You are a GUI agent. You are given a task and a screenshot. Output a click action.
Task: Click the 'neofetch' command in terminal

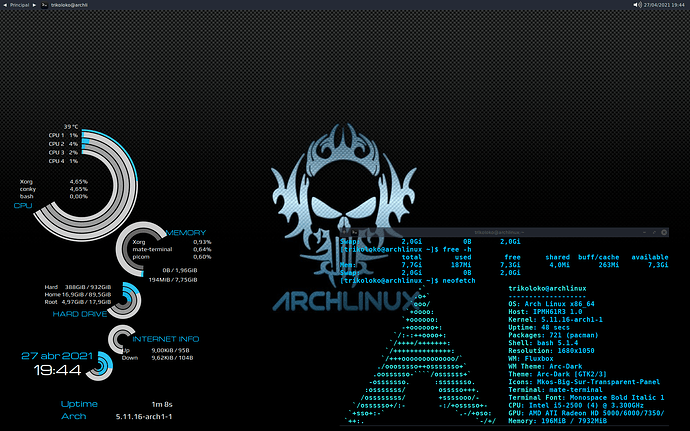459,280
